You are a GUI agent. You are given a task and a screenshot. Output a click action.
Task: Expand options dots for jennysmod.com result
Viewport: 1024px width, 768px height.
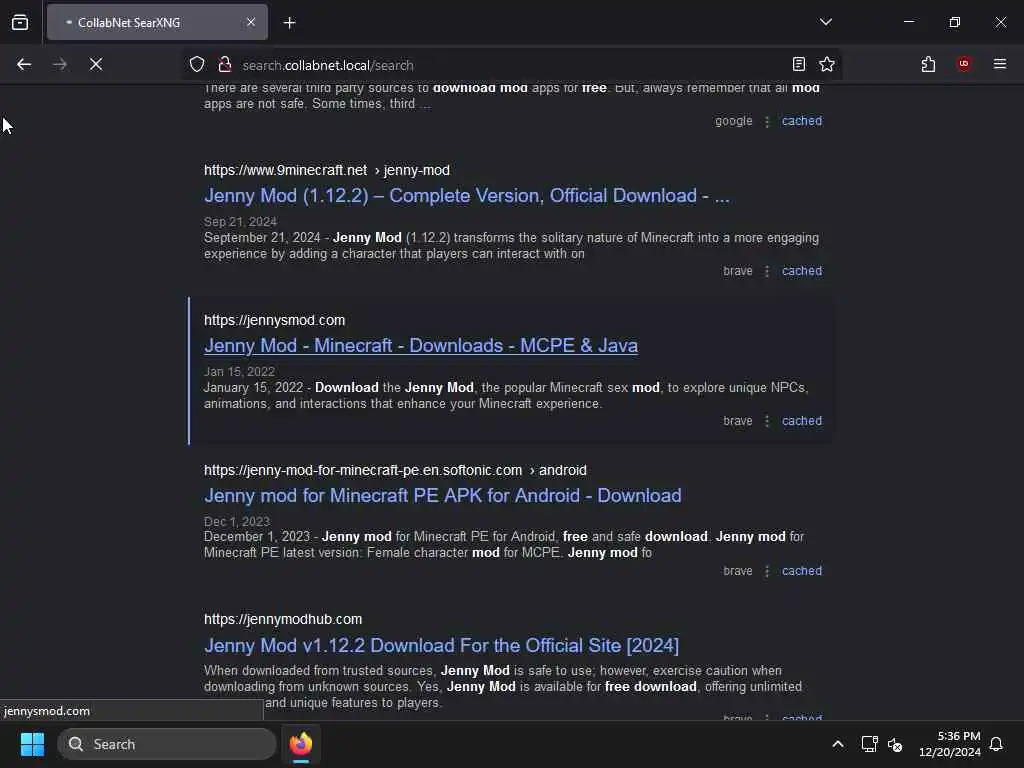[767, 421]
